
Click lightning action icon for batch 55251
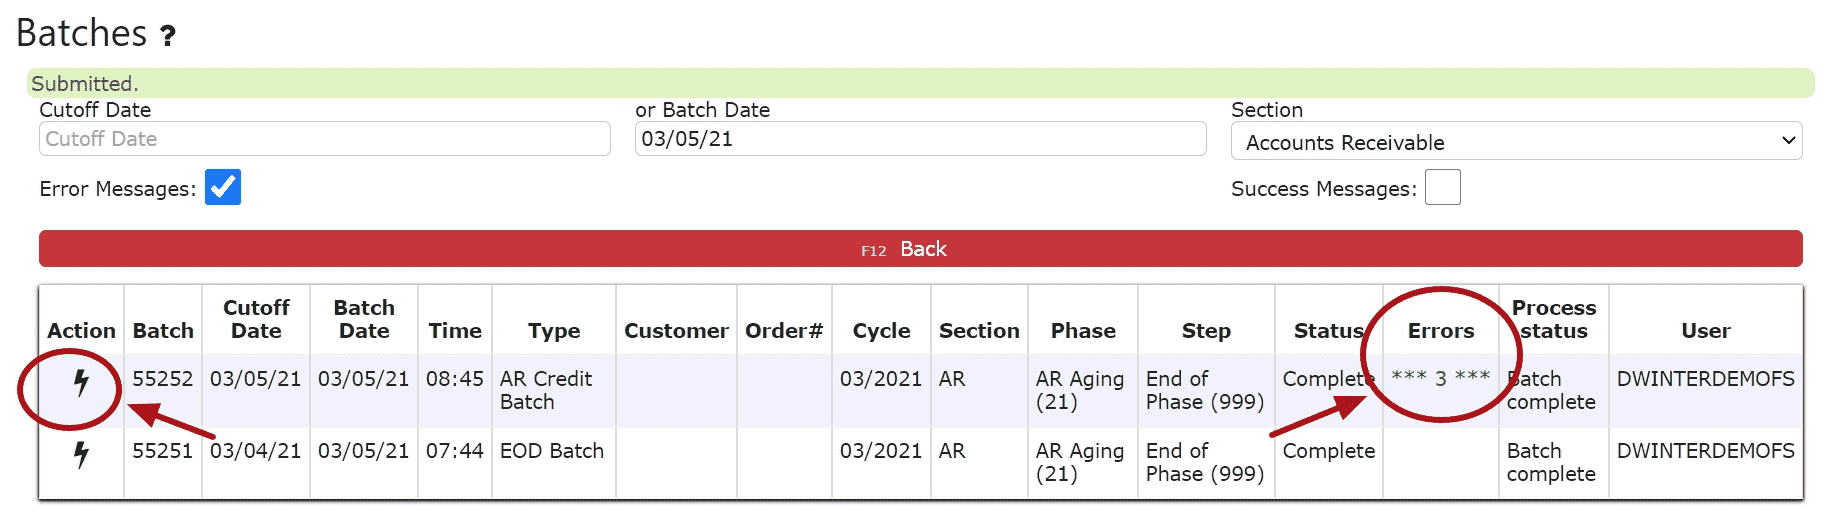(x=81, y=454)
